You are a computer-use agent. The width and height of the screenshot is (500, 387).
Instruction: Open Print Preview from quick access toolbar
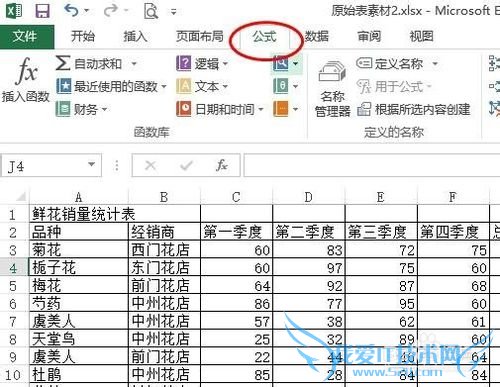pyautogui.click(x=151, y=11)
